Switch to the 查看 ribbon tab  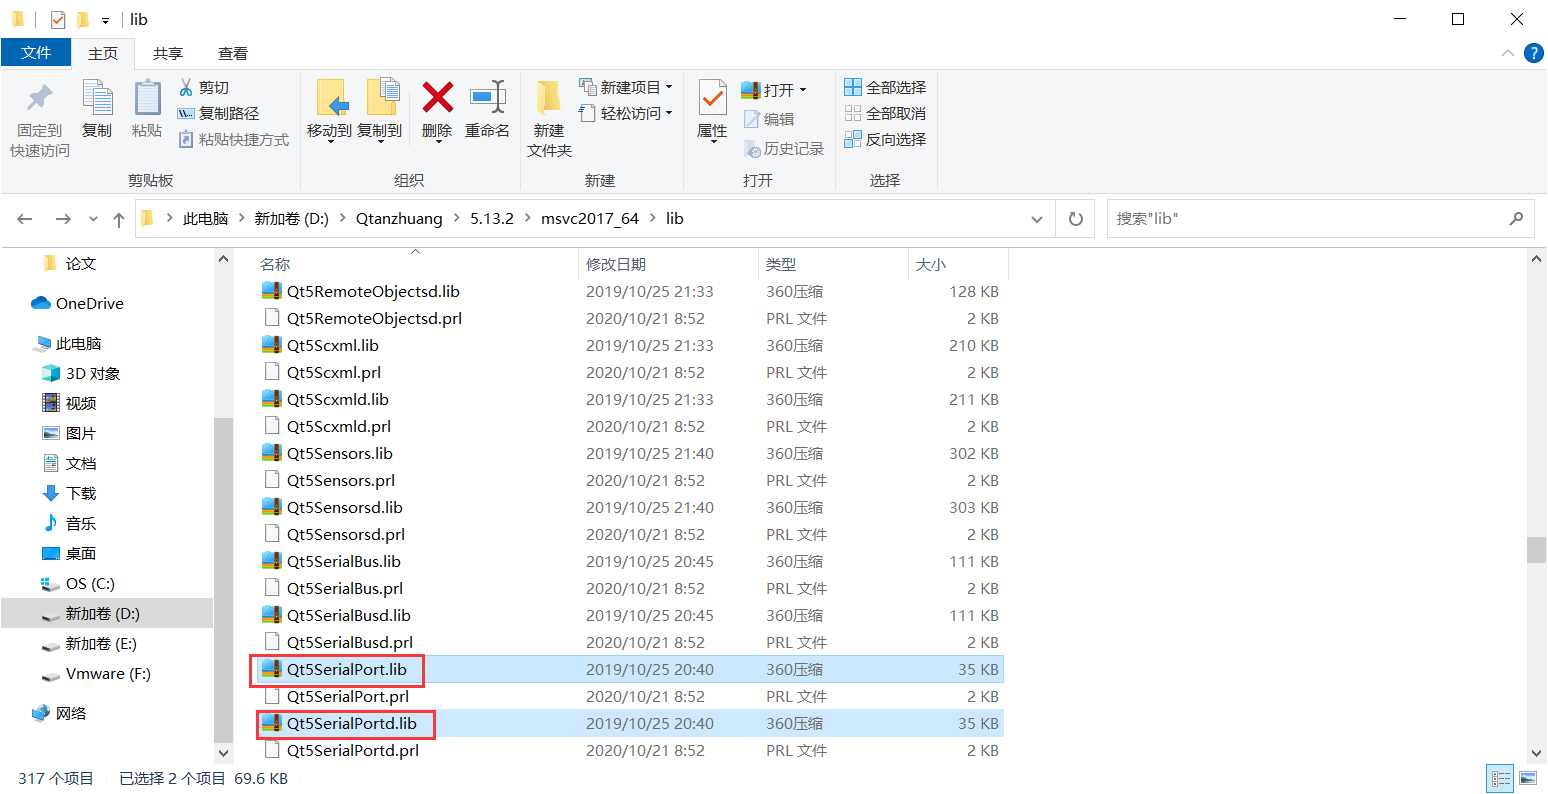[232, 53]
